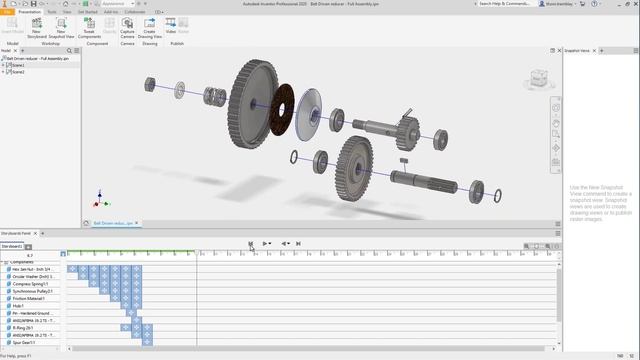
Task: Switch to the Collaborate ribbon tab
Action: click(x=135, y=12)
